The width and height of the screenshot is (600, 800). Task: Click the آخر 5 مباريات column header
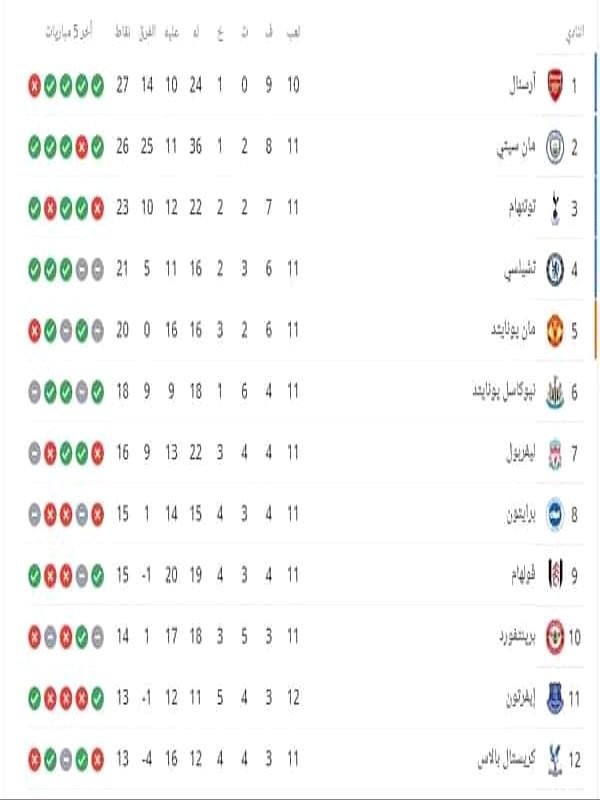point(69,33)
